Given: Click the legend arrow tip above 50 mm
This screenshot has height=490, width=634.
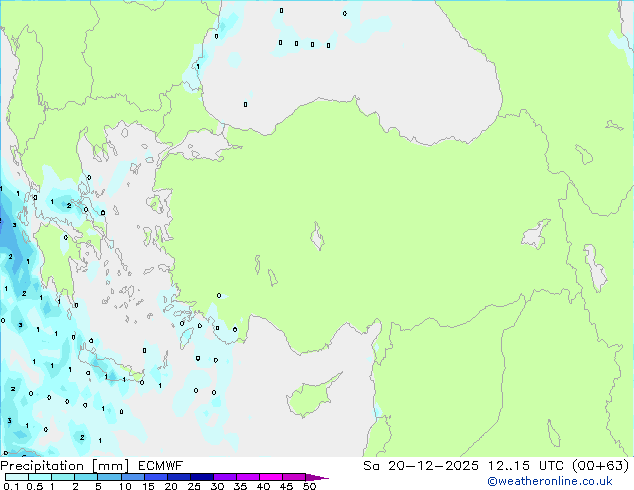Looking at the screenshot, I should (x=317, y=478).
